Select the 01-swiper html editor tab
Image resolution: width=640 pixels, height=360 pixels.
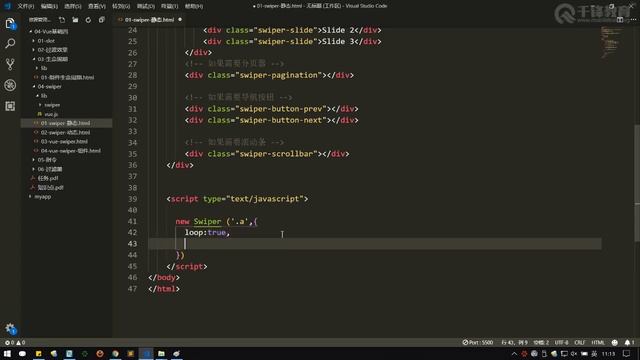149,20
